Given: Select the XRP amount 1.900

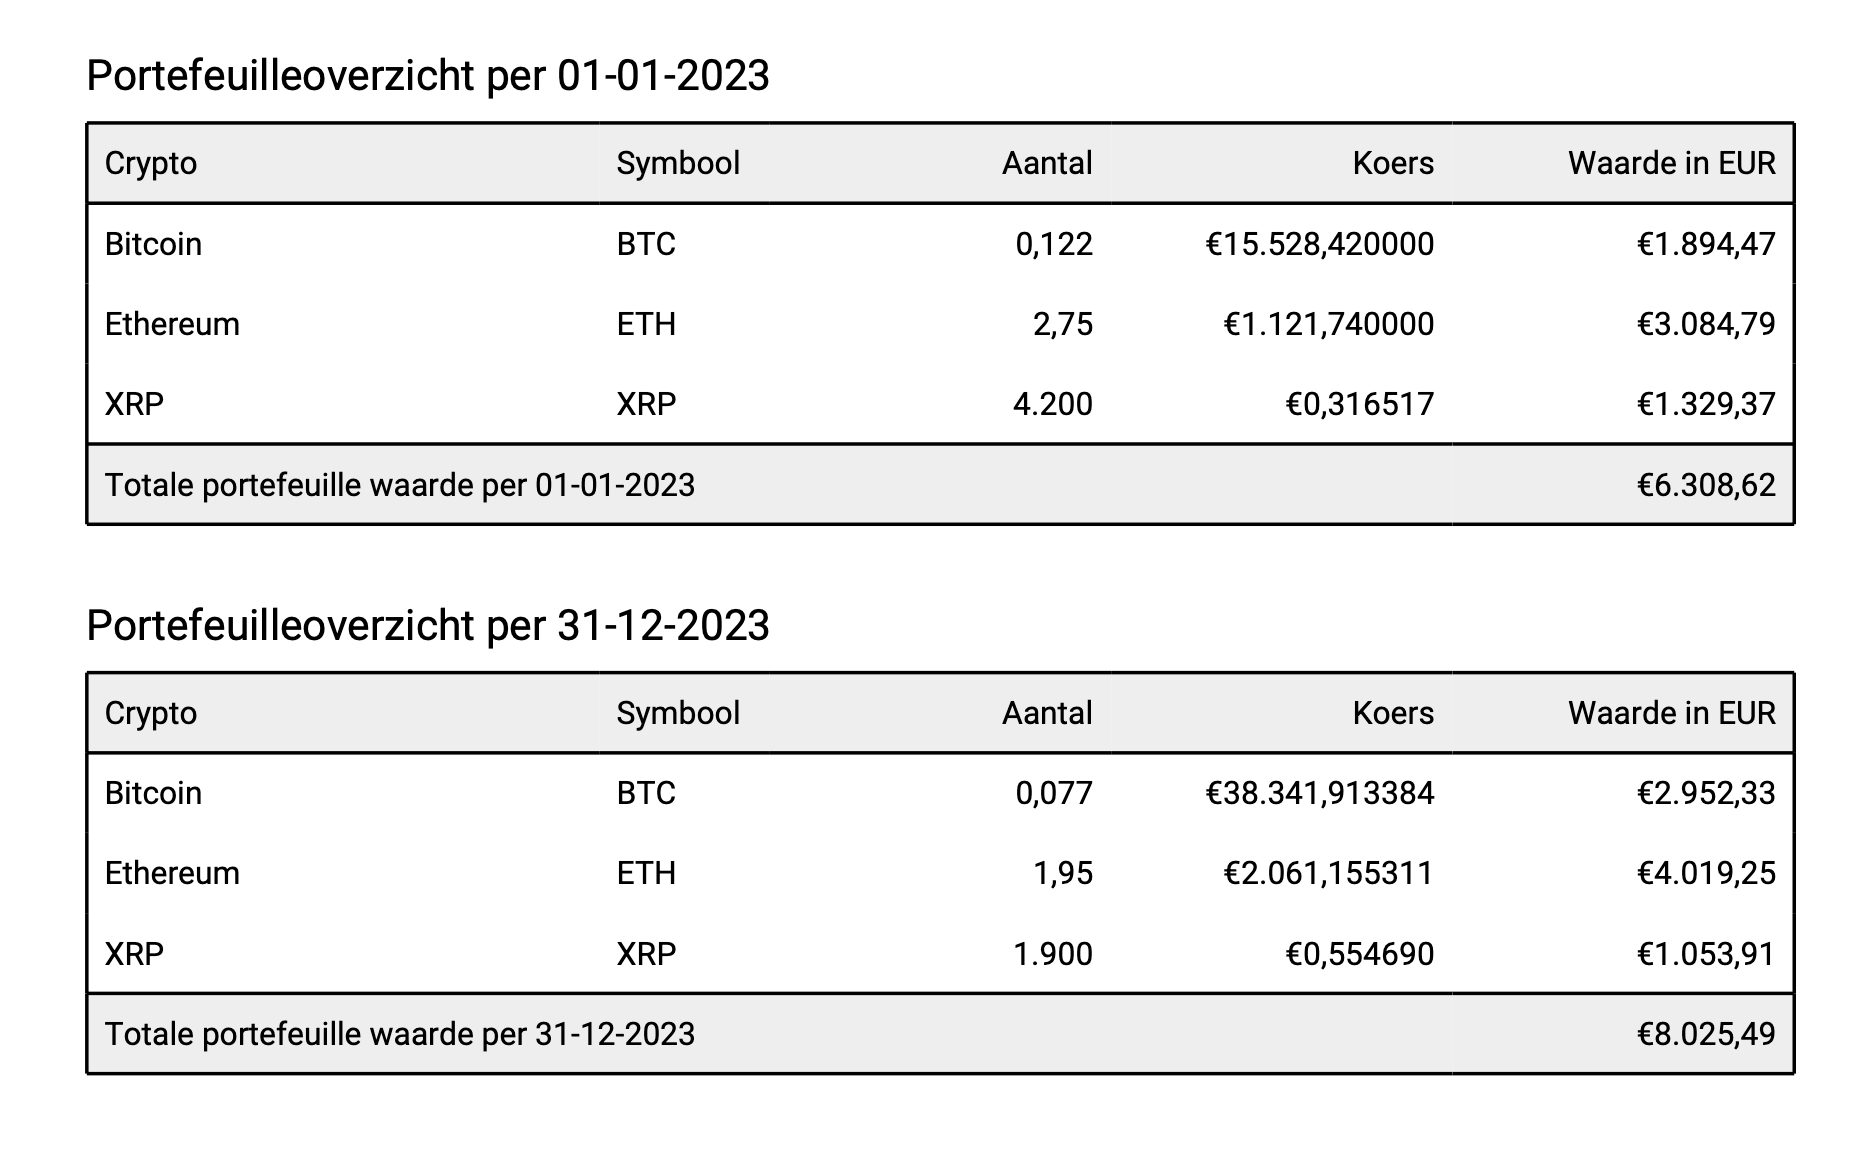Looking at the screenshot, I should pos(1053,954).
